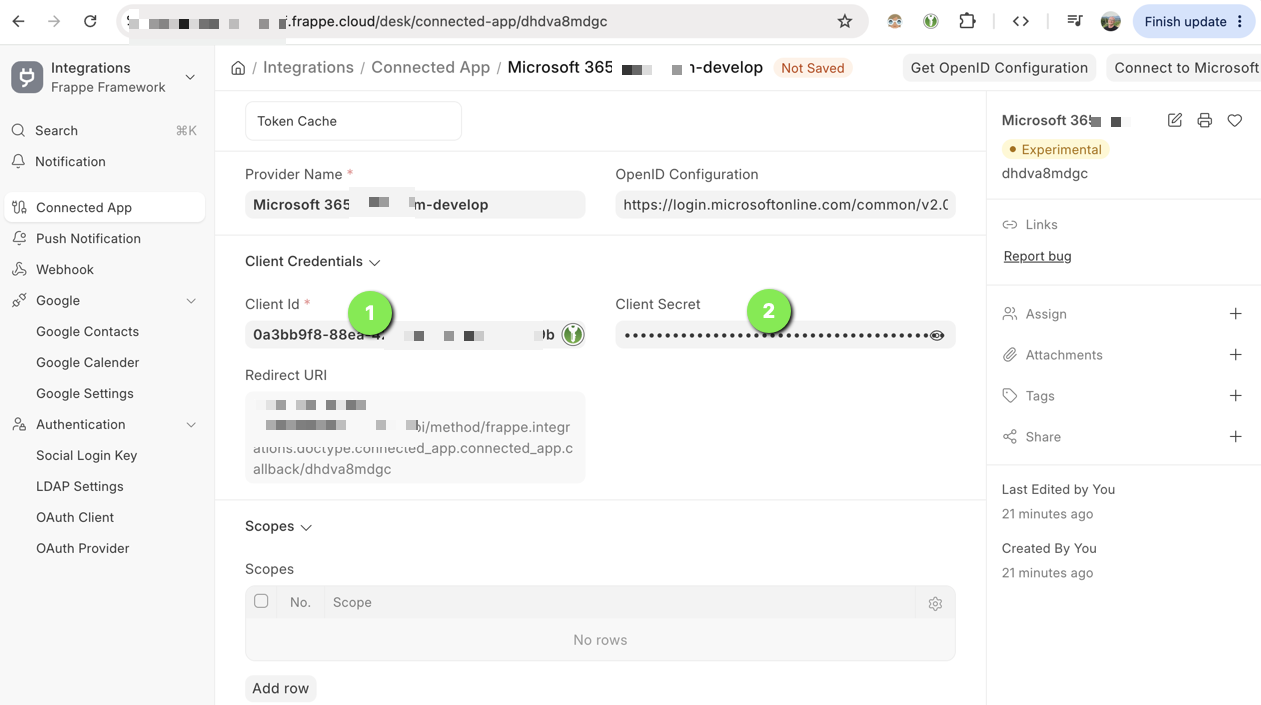
Task: Click the Not Saved status label
Action: tap(813, 68)
